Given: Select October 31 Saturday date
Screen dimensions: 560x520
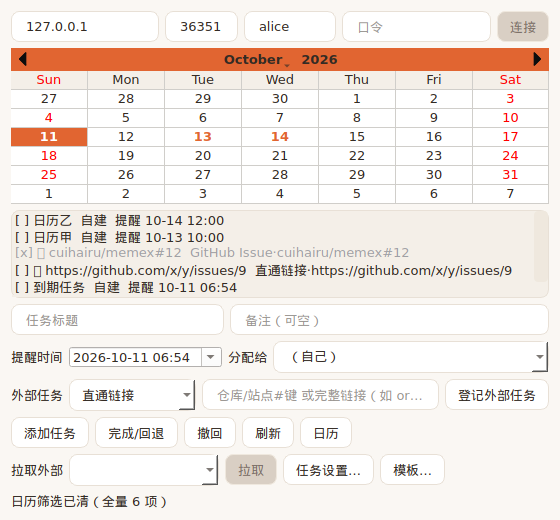Looking at the screenshot, I should point(510,175).
